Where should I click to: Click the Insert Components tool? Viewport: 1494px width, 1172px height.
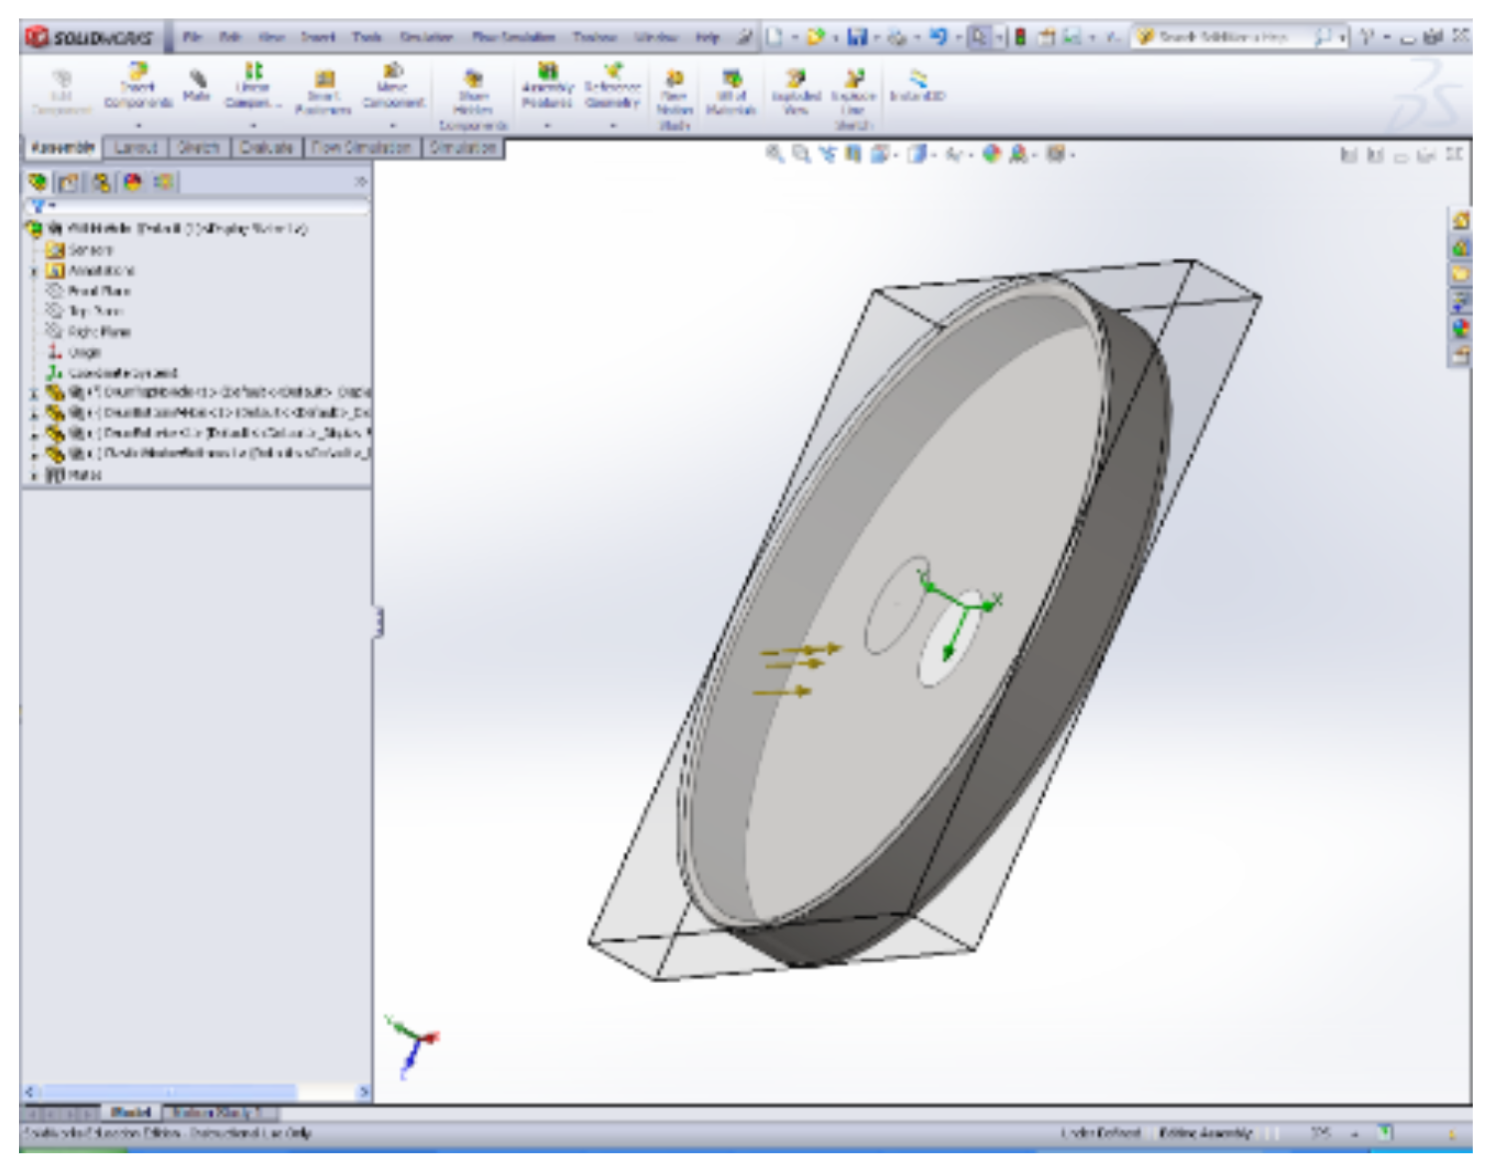(138, 84)
